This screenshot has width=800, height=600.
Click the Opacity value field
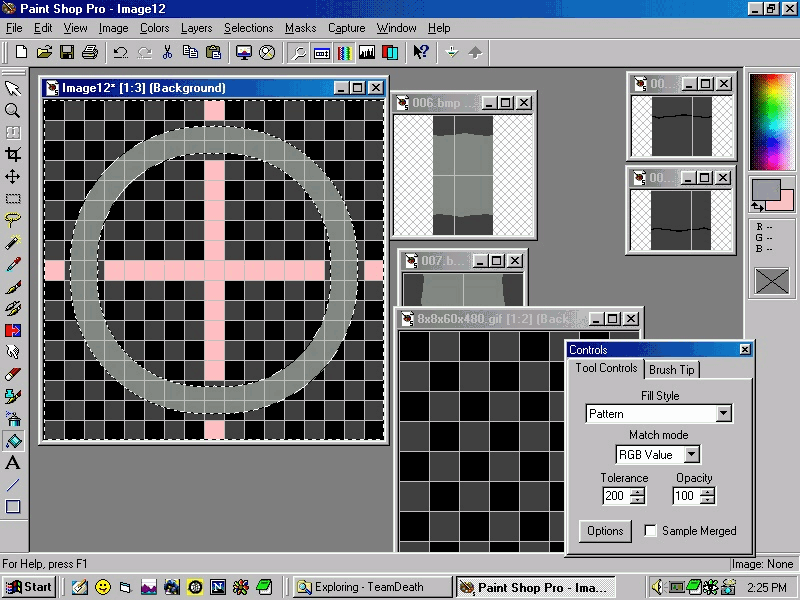point(685,496)
